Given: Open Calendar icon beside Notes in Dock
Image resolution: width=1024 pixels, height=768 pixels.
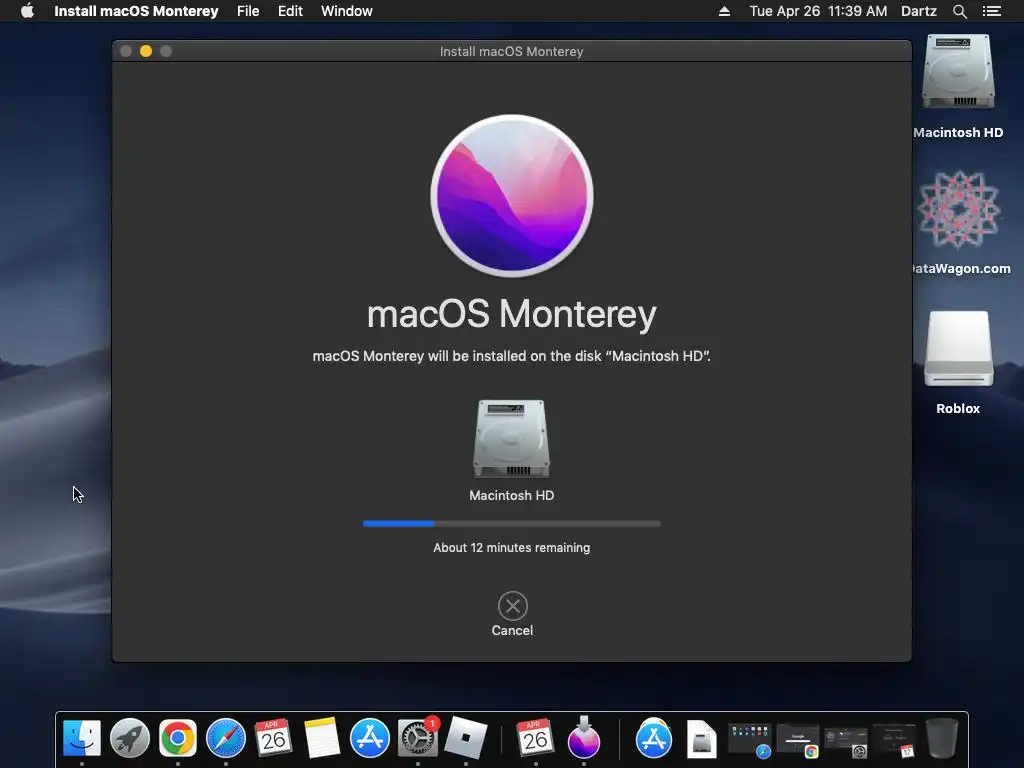Looking at the screenshot, I should tap(274, 739).
